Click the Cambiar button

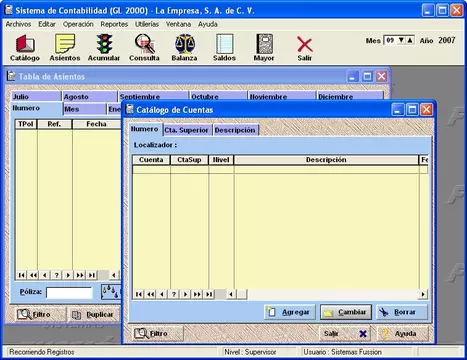346,312
